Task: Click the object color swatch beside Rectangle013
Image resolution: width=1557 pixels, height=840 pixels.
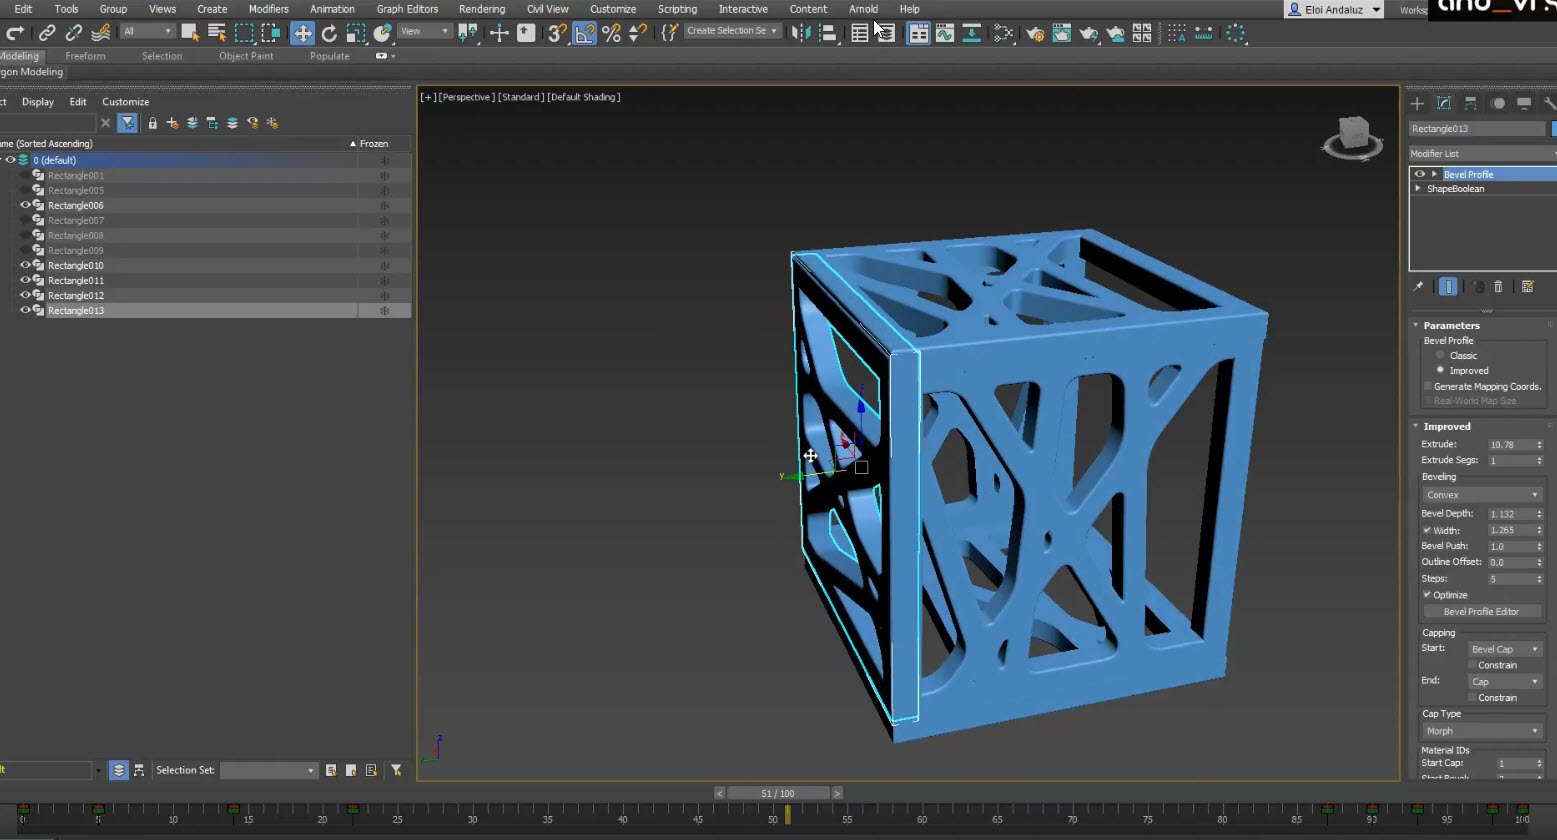Action: pos(1553,129)
